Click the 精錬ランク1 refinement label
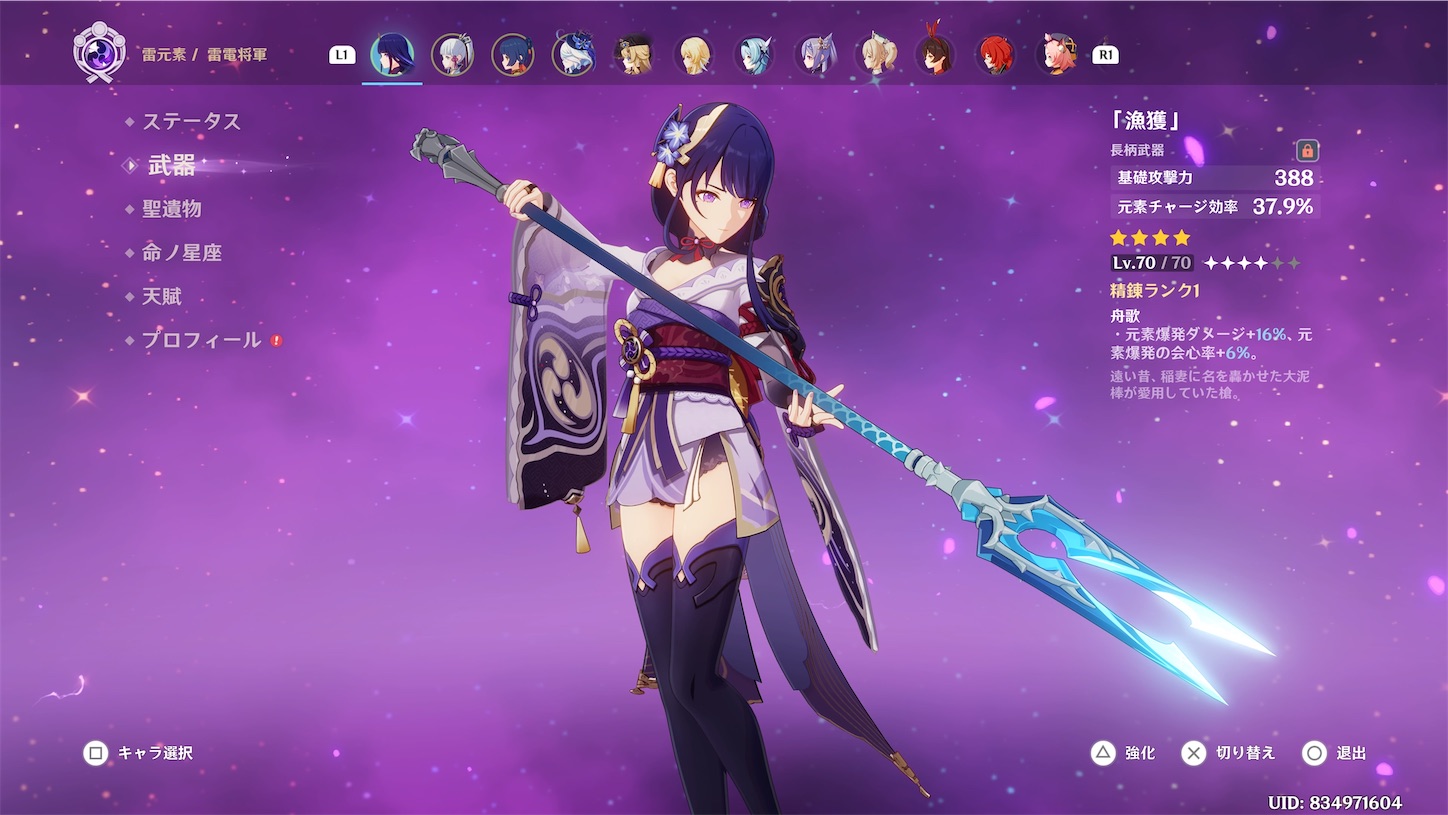Screen dimensions: 1448x815 coord(1154,291)
